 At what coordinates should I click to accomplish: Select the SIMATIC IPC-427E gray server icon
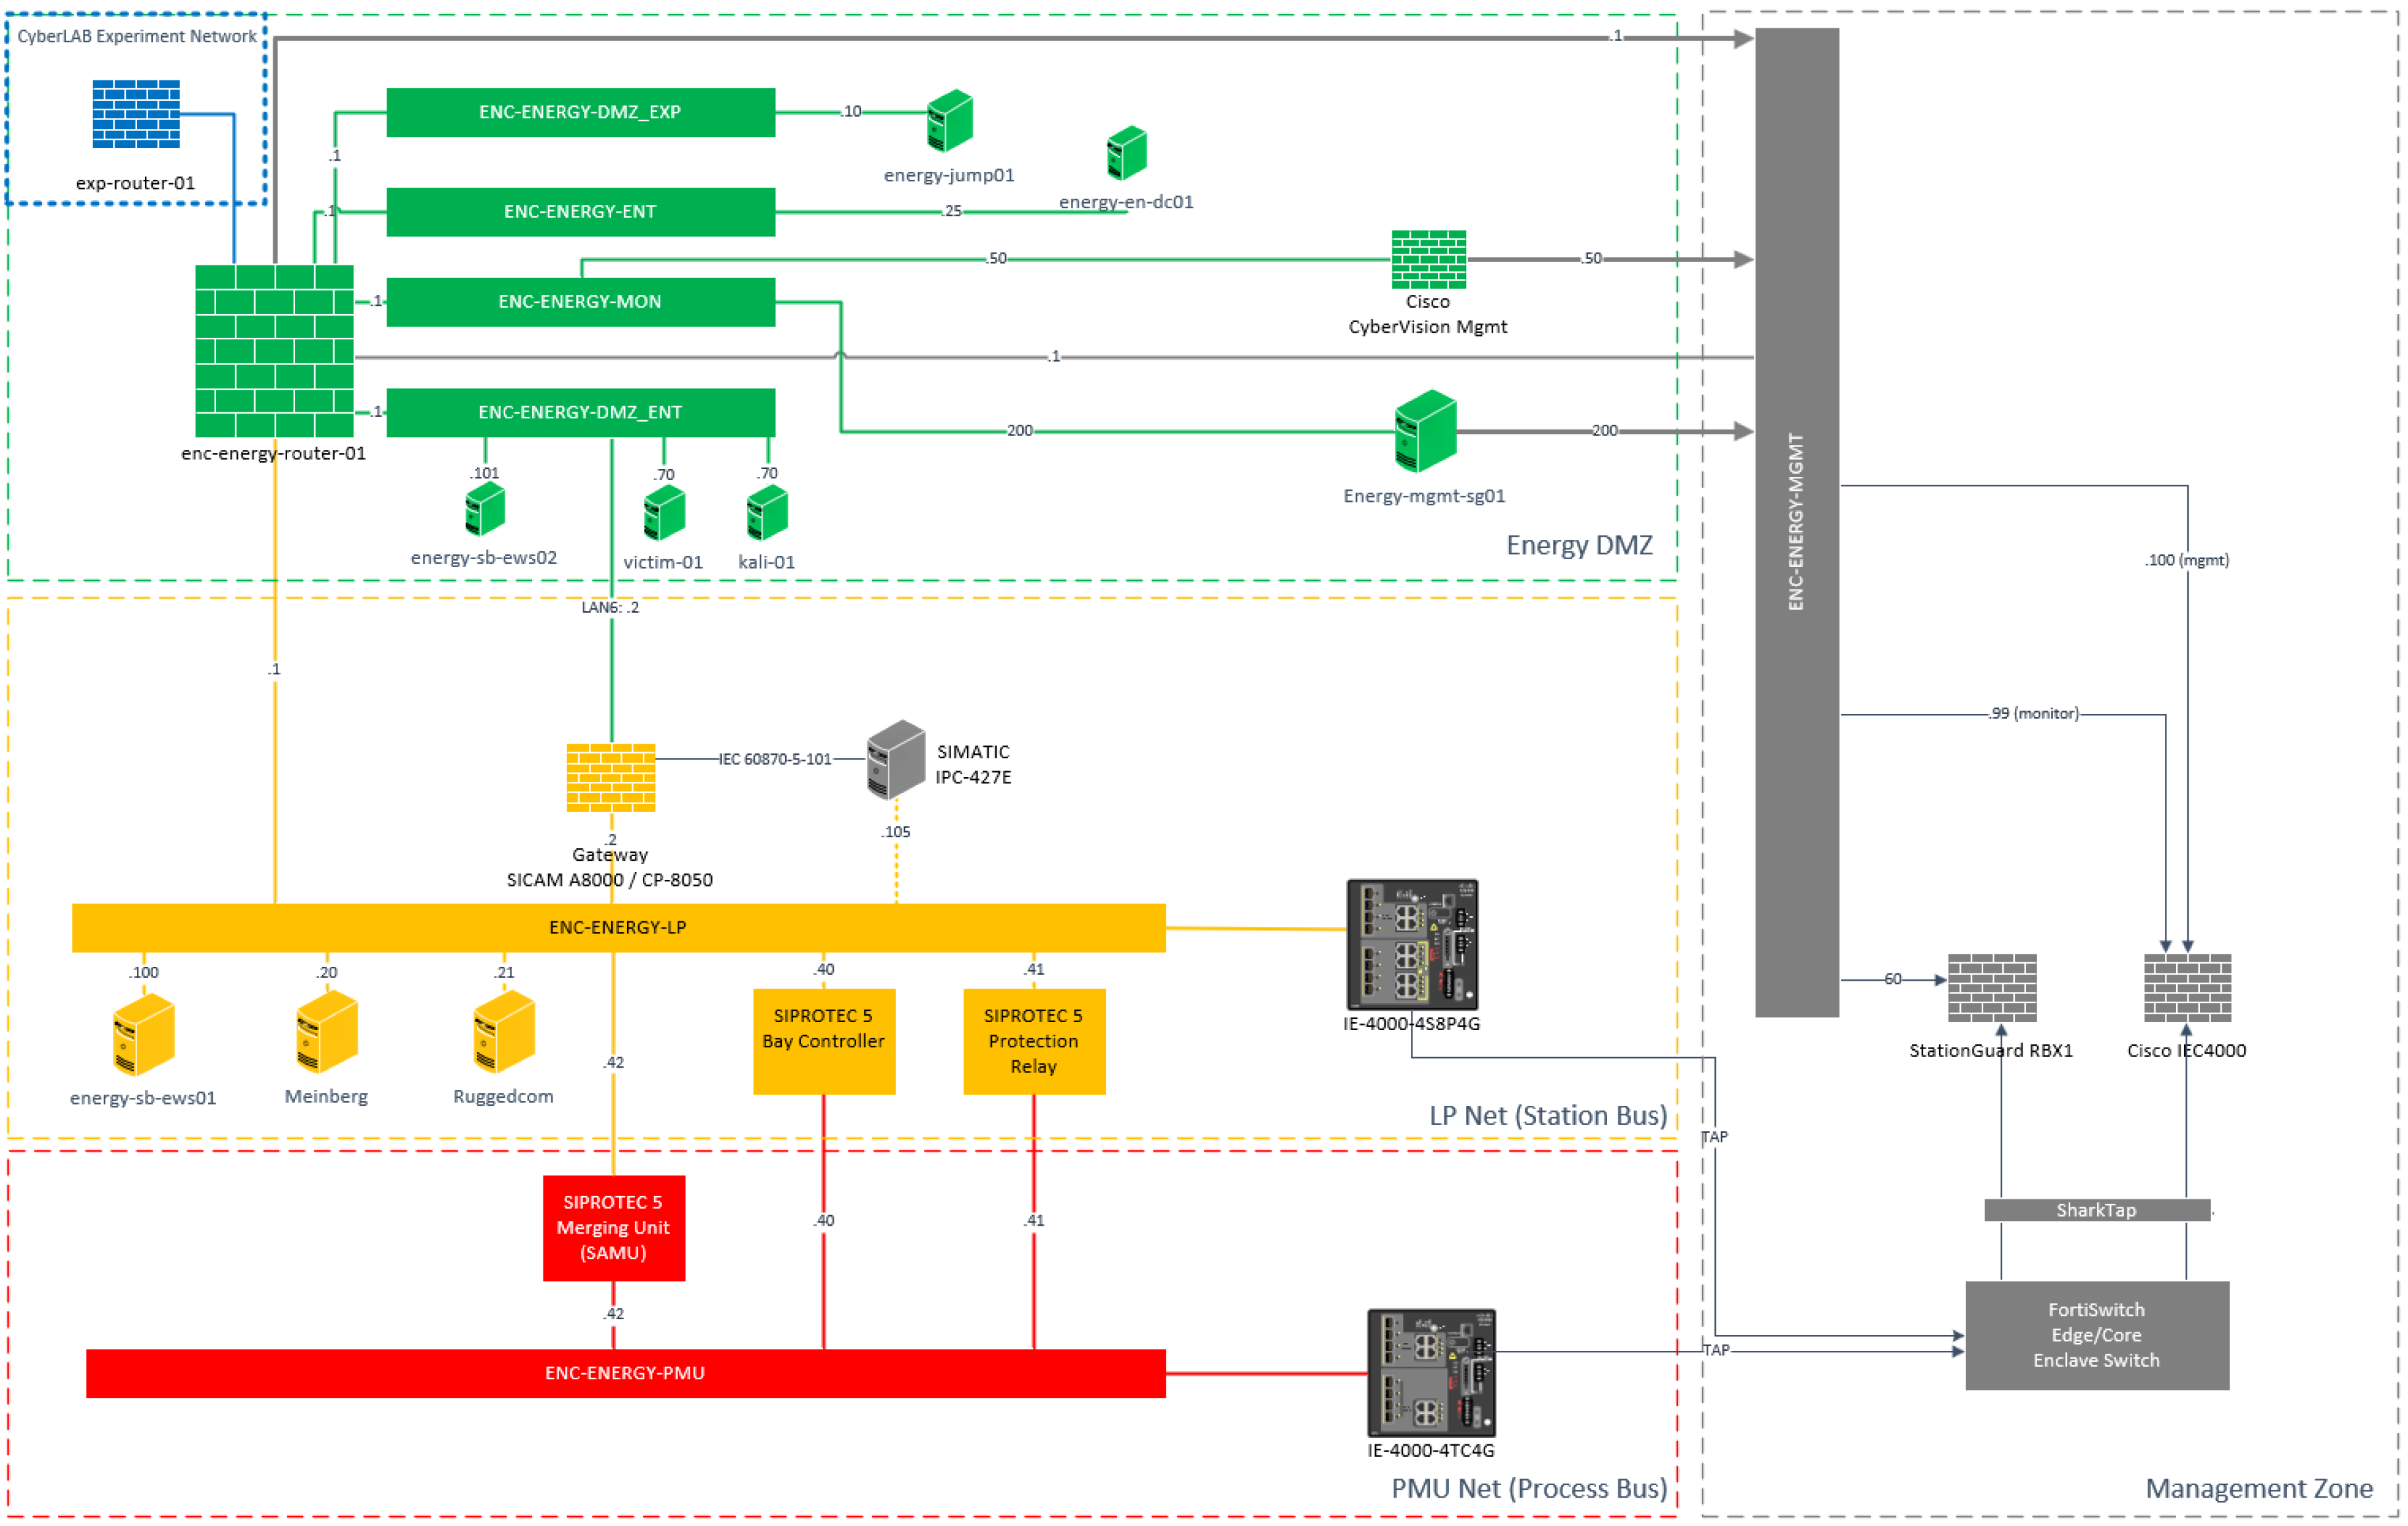pos(895,759)
